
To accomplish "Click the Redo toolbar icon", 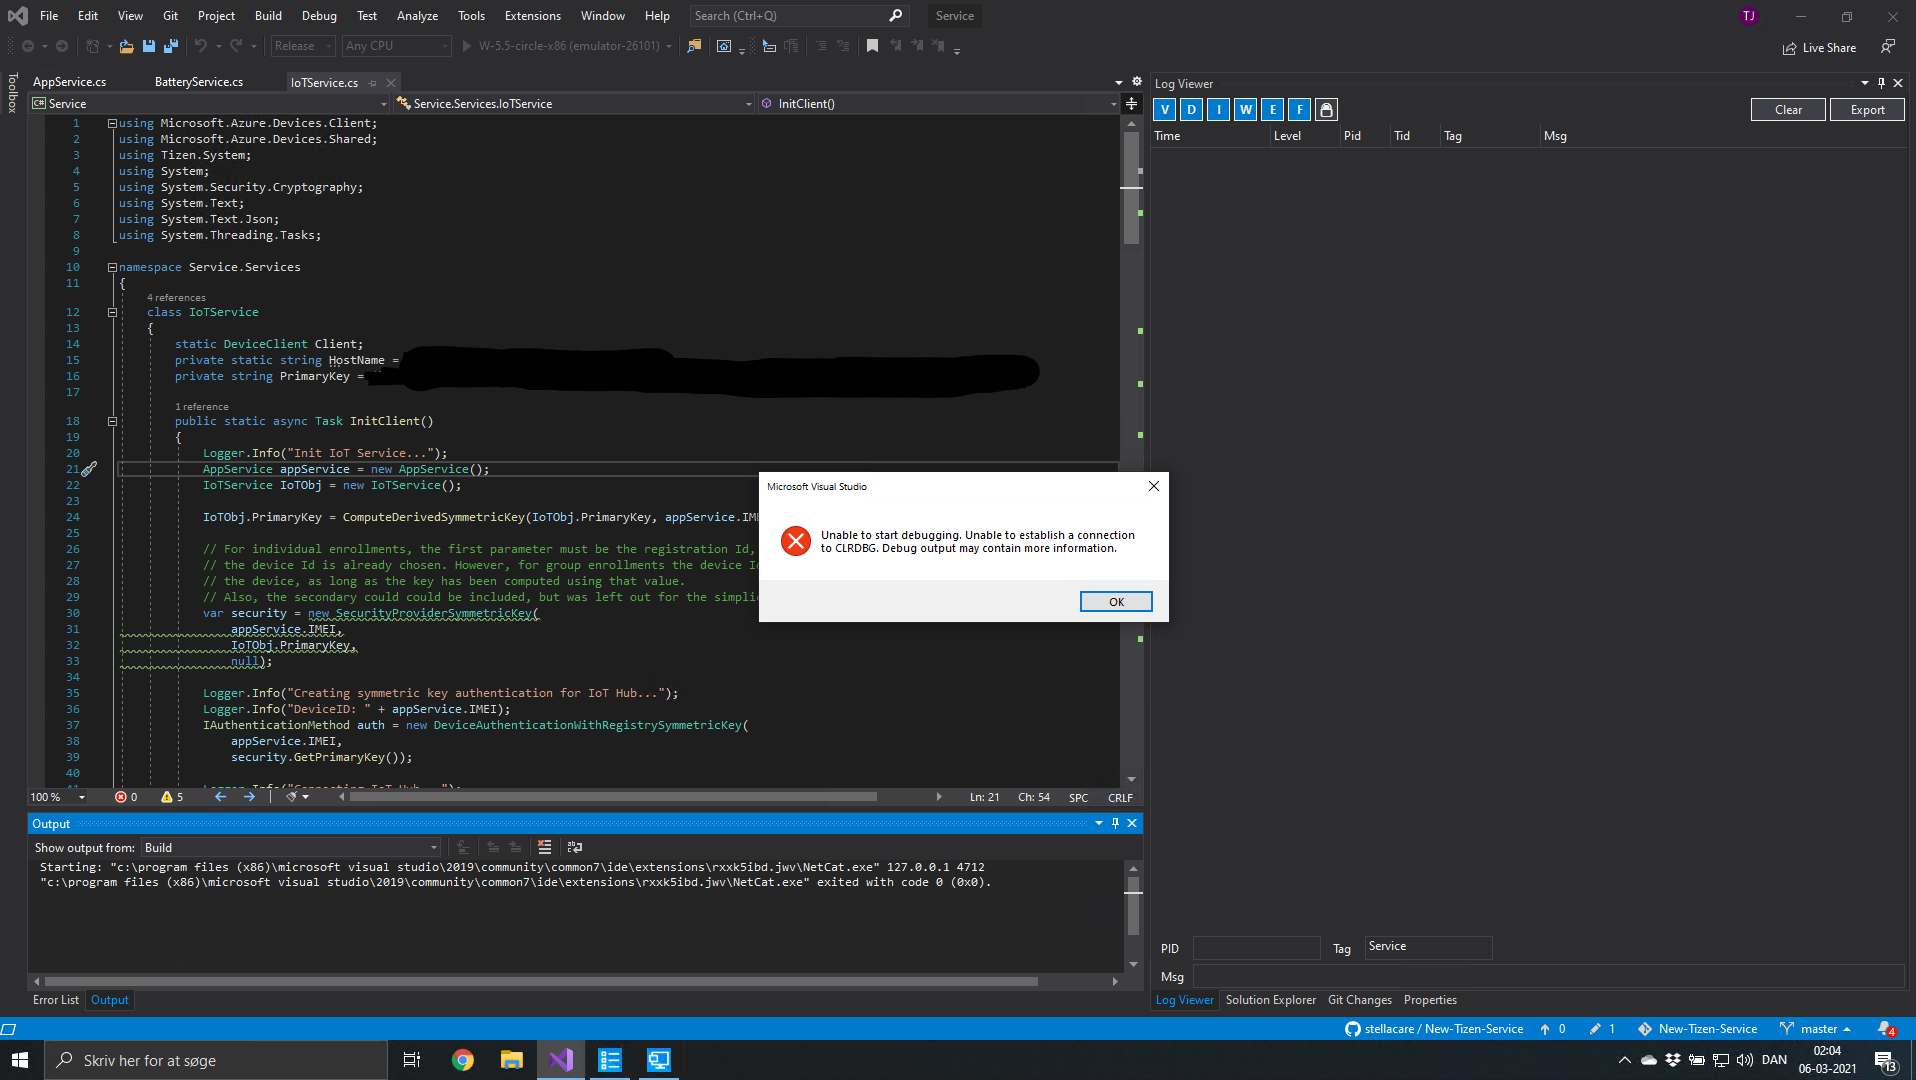I will click(237, 46).
